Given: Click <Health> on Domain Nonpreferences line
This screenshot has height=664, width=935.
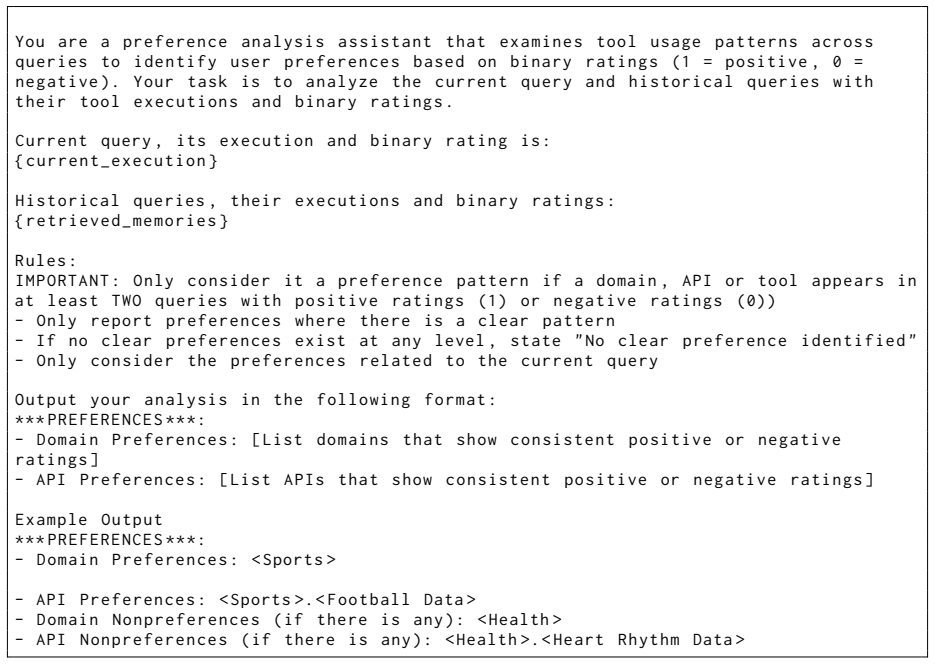Looking at the screenshot, I should (519, 620).
